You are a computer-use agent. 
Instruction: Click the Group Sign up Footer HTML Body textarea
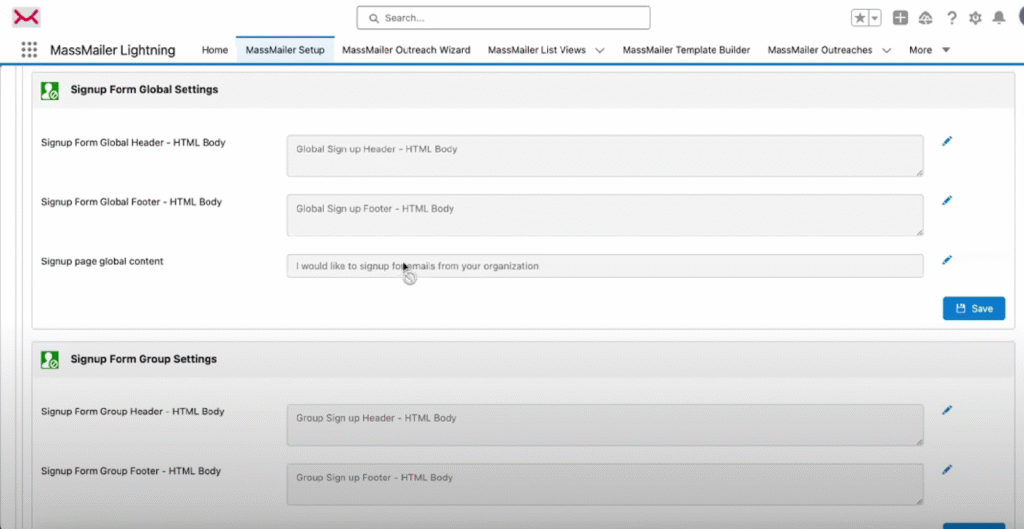click(x=605, y=484)
